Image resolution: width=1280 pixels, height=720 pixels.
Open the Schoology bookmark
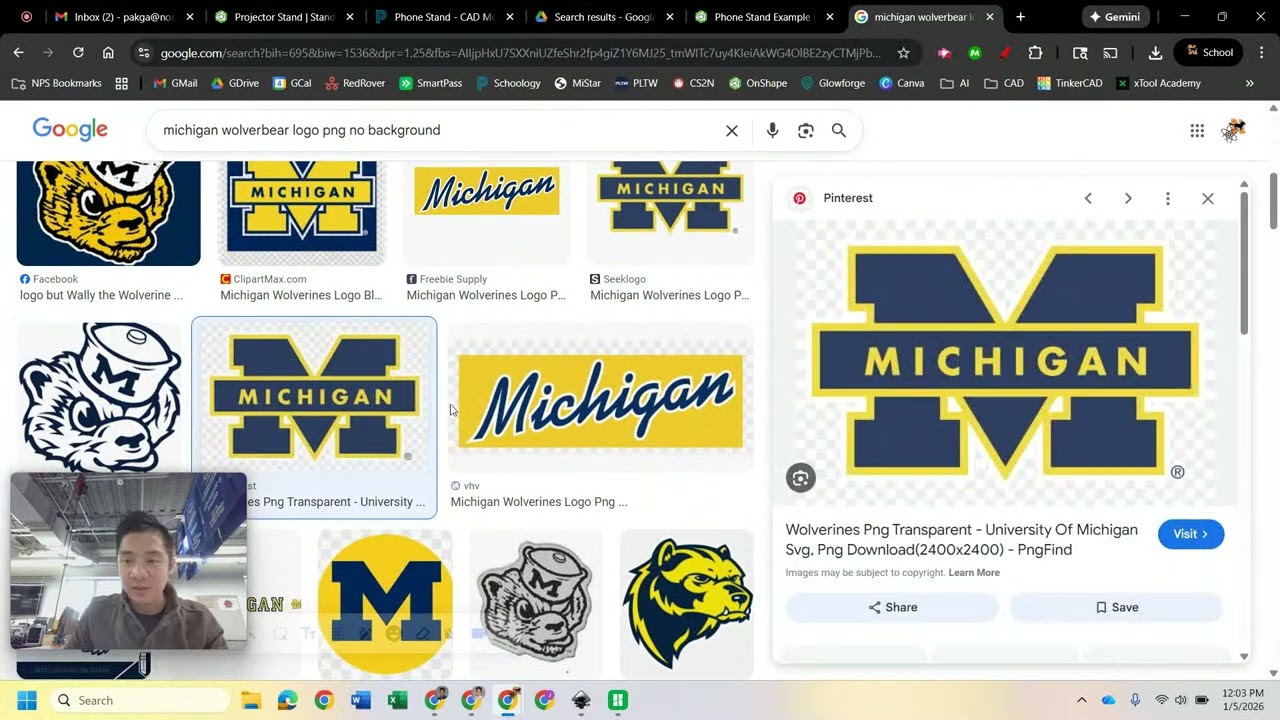506,83
